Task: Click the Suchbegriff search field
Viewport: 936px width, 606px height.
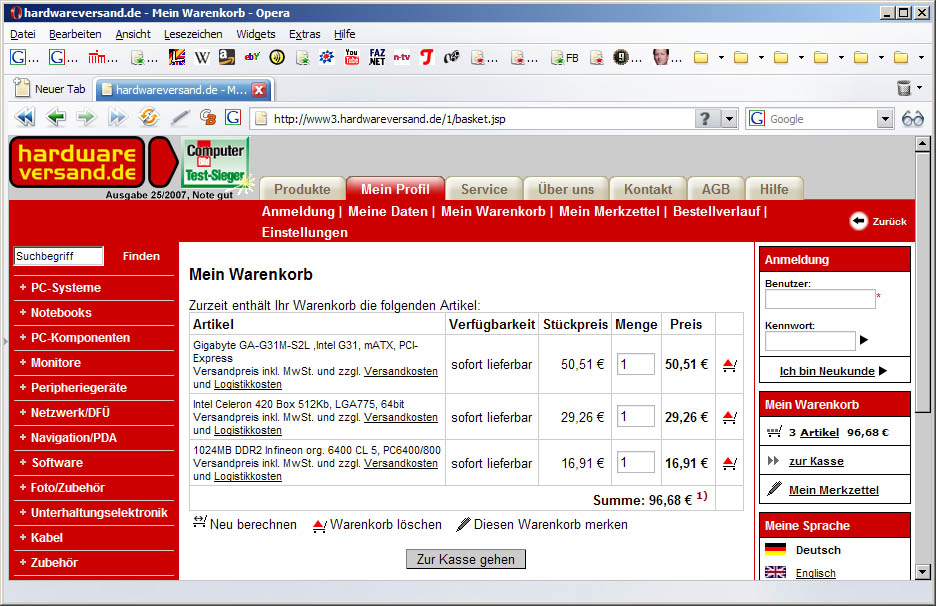Action: click(x=58, y=256)
